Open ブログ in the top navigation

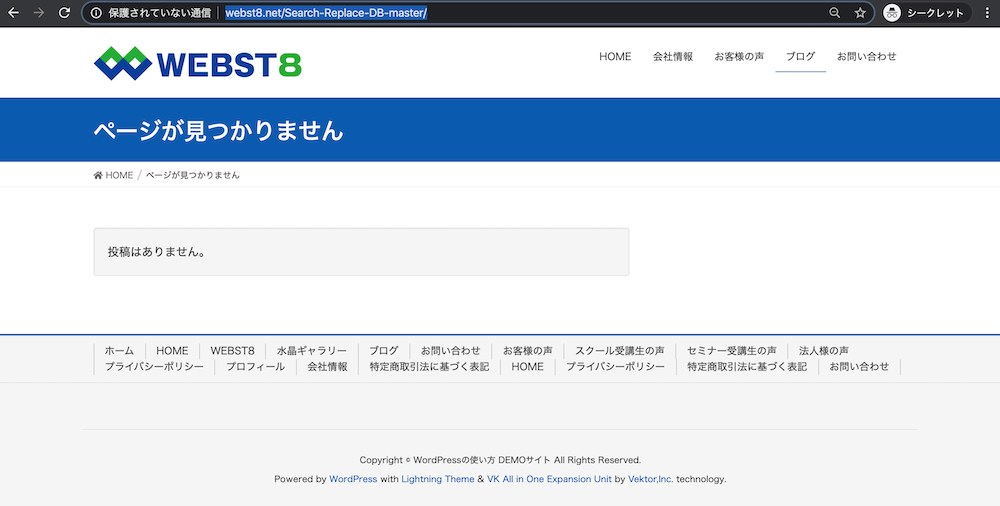click(x=800, y=56)
